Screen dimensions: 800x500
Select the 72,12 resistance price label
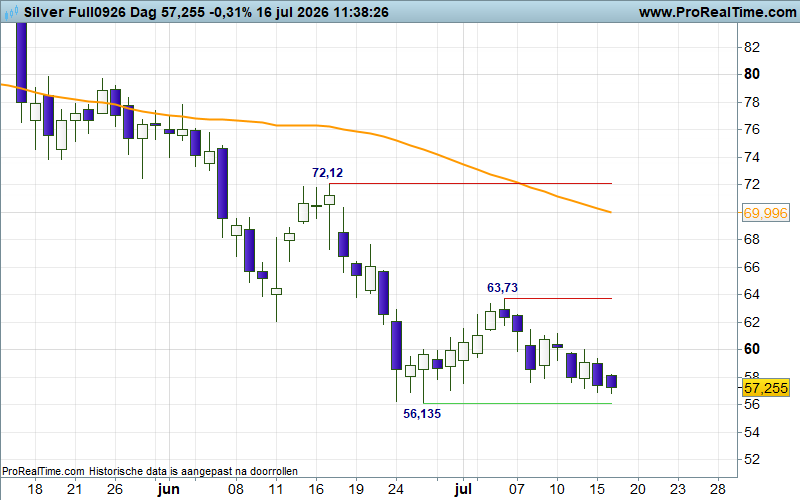coord(328,173)
